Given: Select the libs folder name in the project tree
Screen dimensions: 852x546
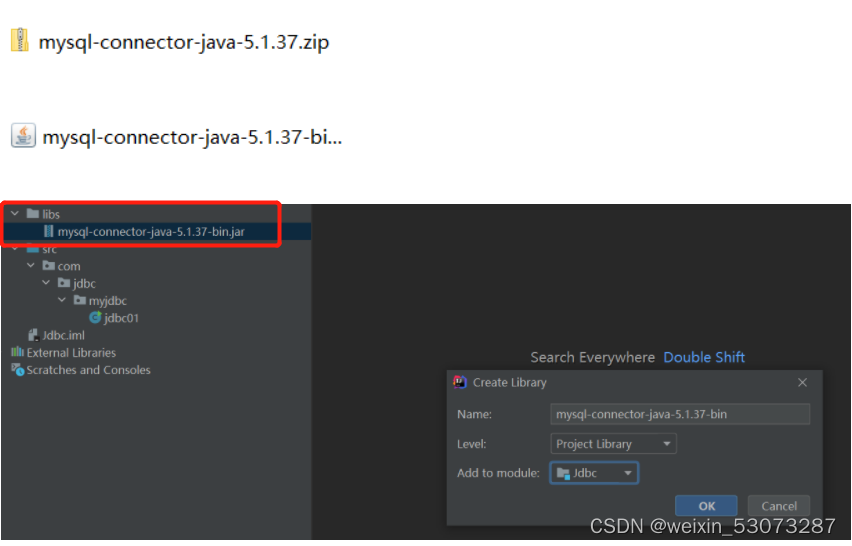Looking at the screenshot, I should click(51, 214).
